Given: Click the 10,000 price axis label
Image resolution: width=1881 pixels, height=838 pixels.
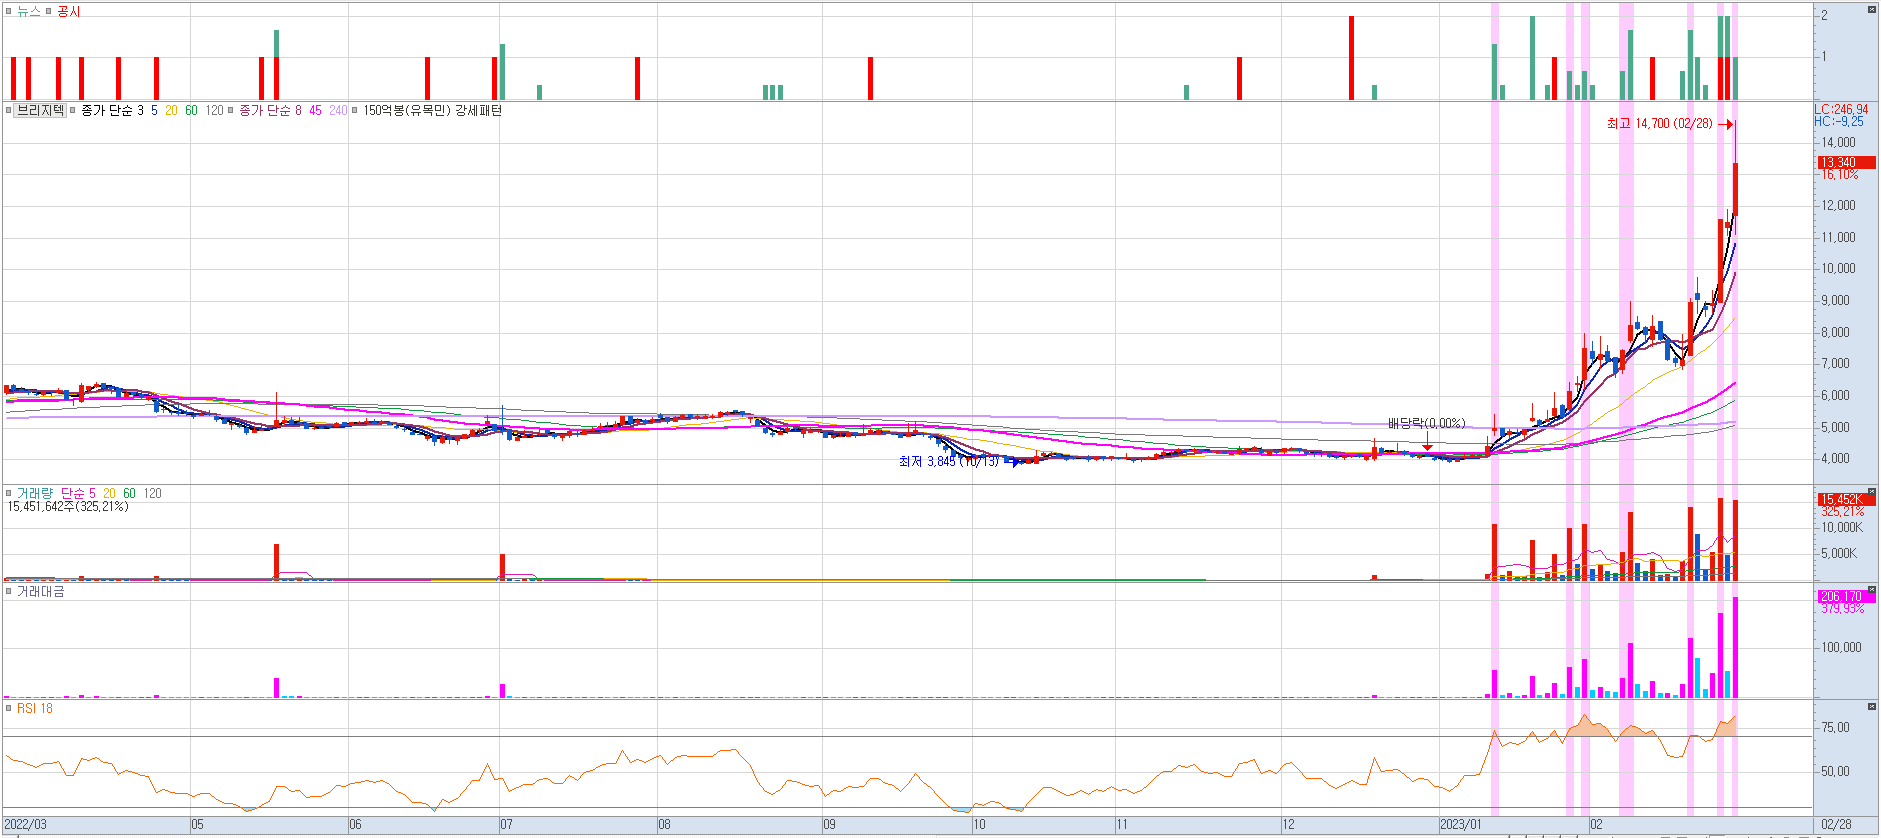Looking at the screenshot, I should pos(1838,269).
